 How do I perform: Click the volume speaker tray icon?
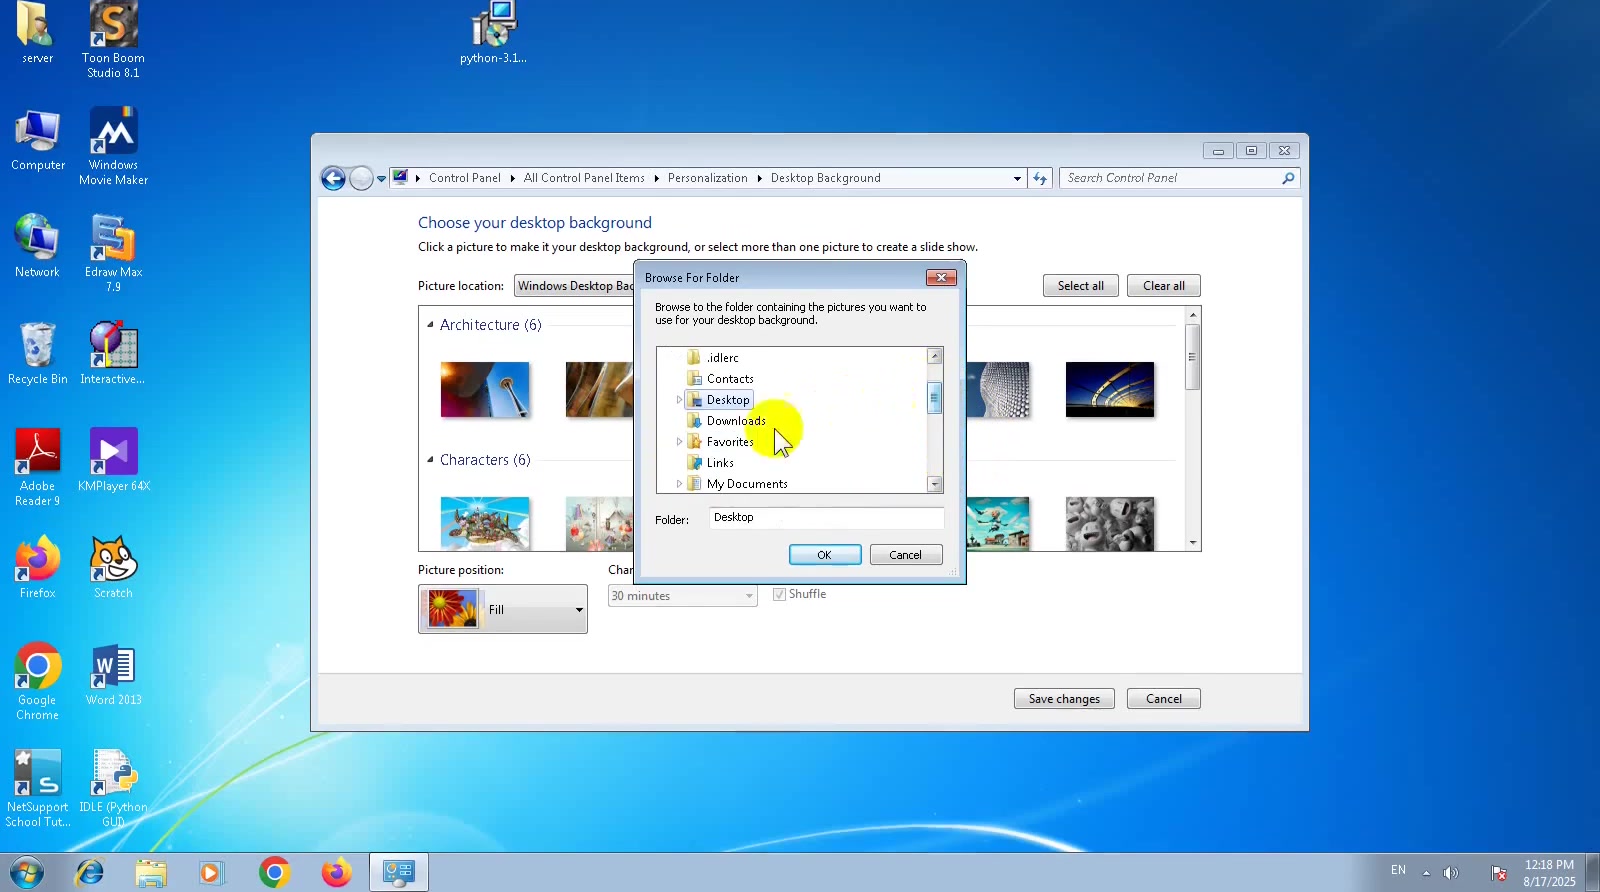point(1451,872)
